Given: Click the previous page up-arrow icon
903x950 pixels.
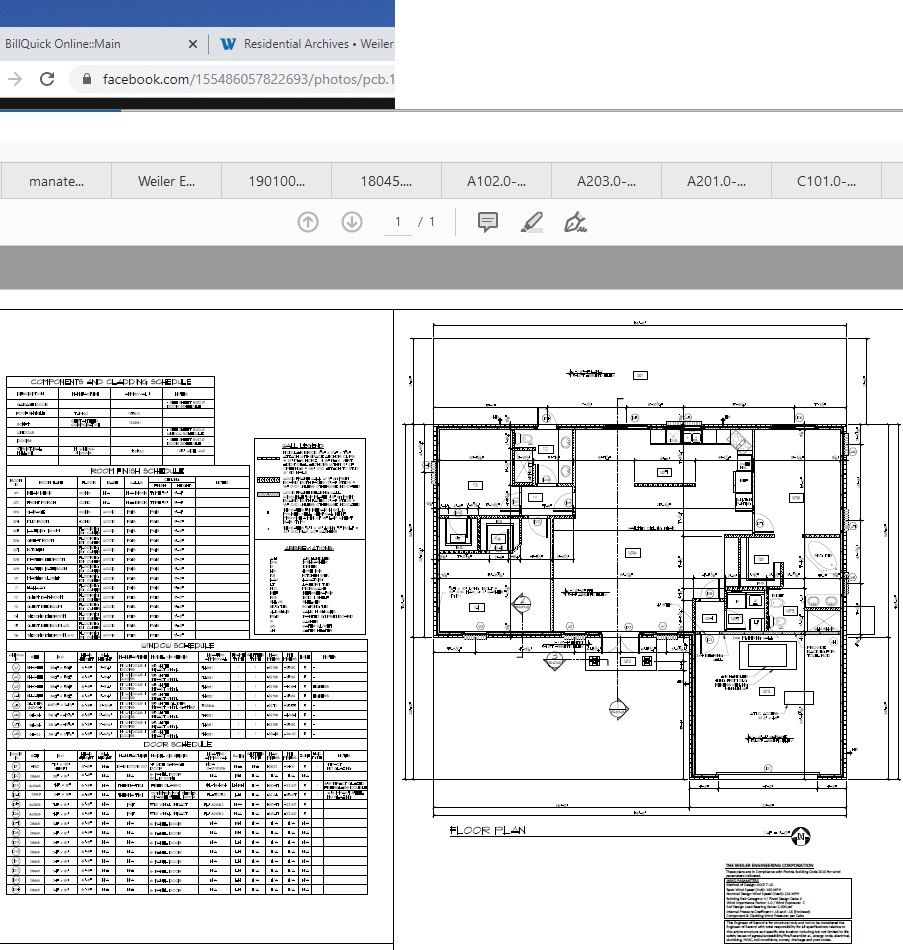Looking at the screenshot, I should pos(308,222).
